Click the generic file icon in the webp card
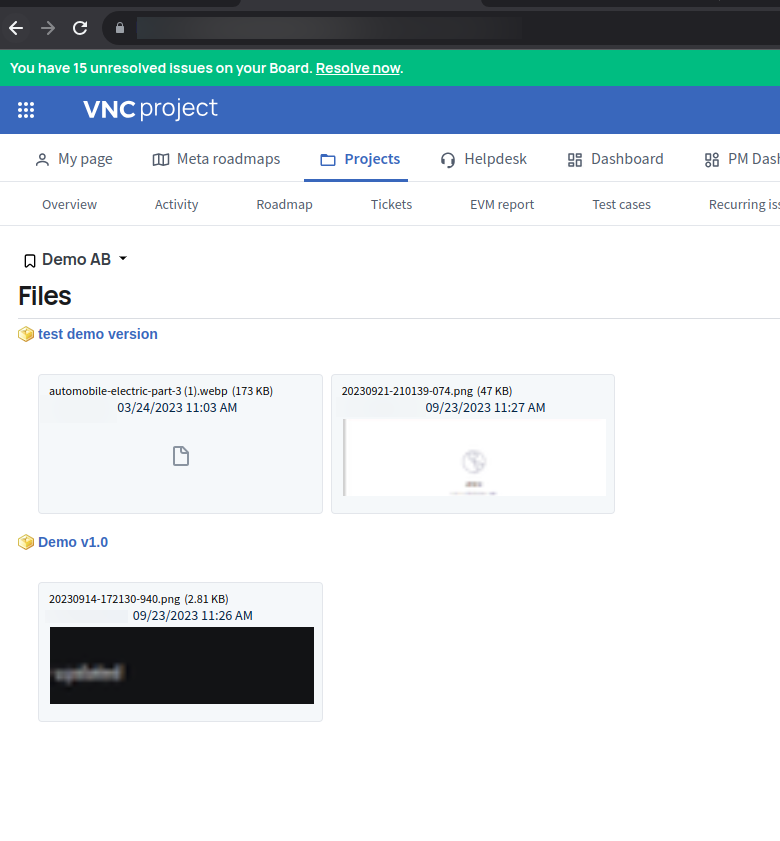This screenshot has width=780, height=841. (180, 457)
